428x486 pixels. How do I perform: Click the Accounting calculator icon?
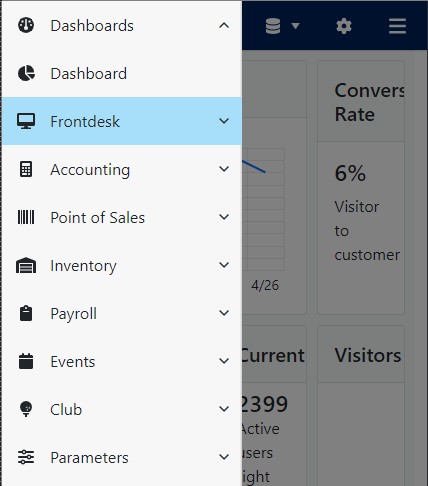26,169
